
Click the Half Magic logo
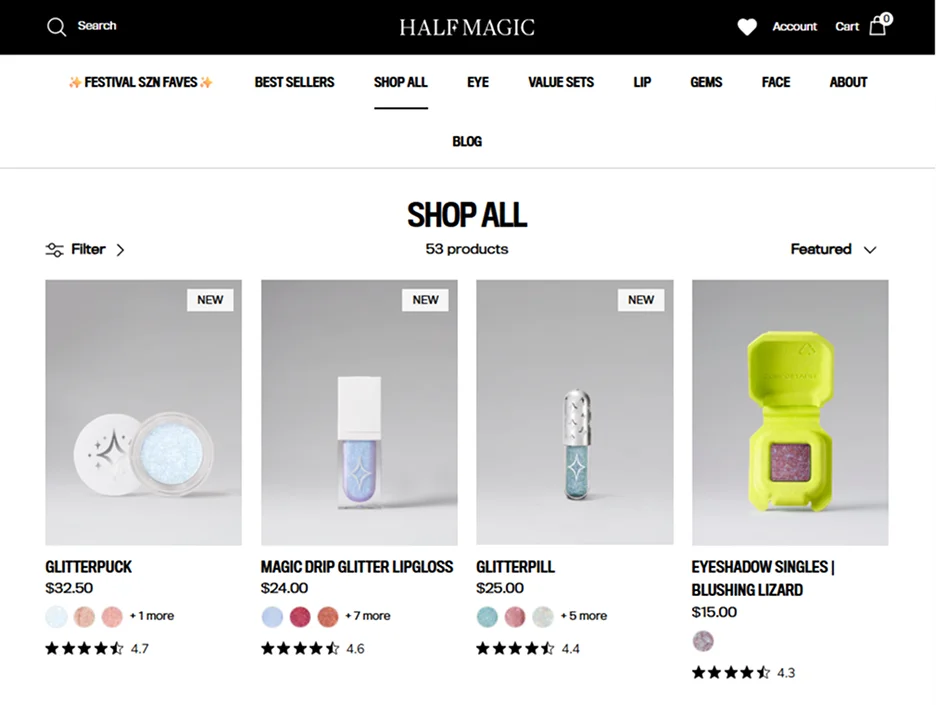click(467, 27)
